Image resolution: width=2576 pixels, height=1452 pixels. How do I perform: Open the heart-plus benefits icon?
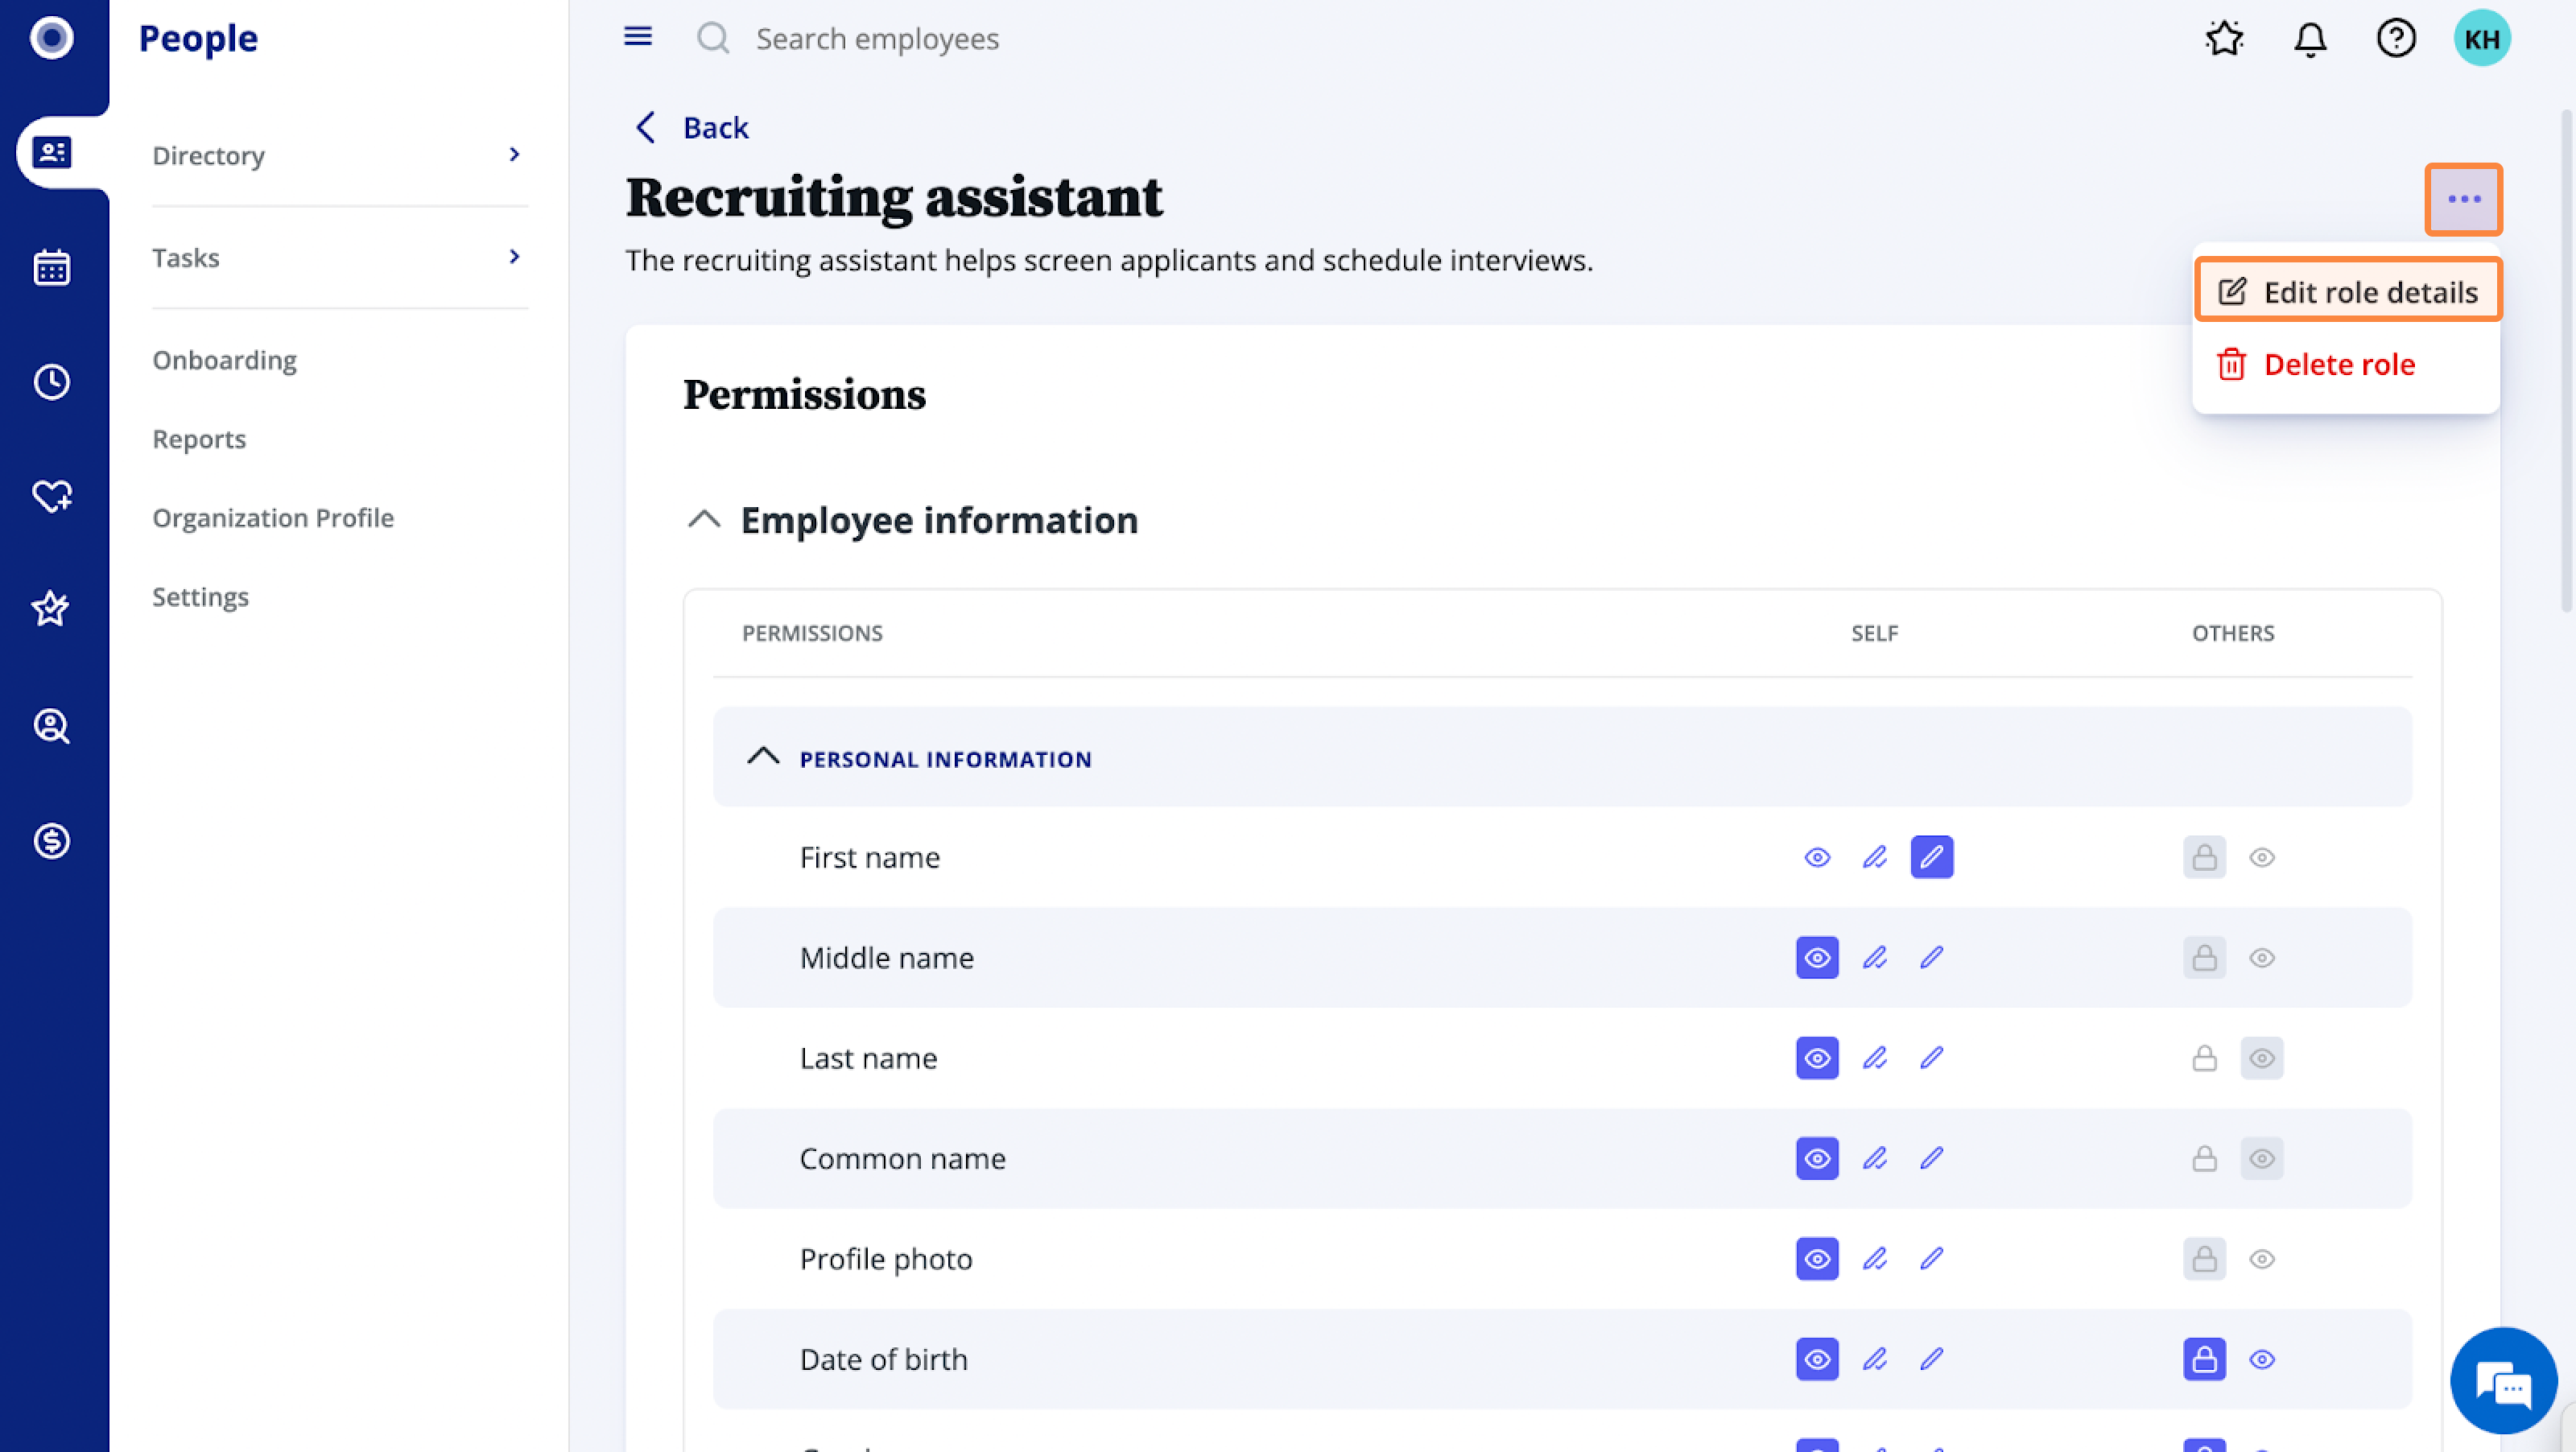pyautogui.click(x=52, y=495)
